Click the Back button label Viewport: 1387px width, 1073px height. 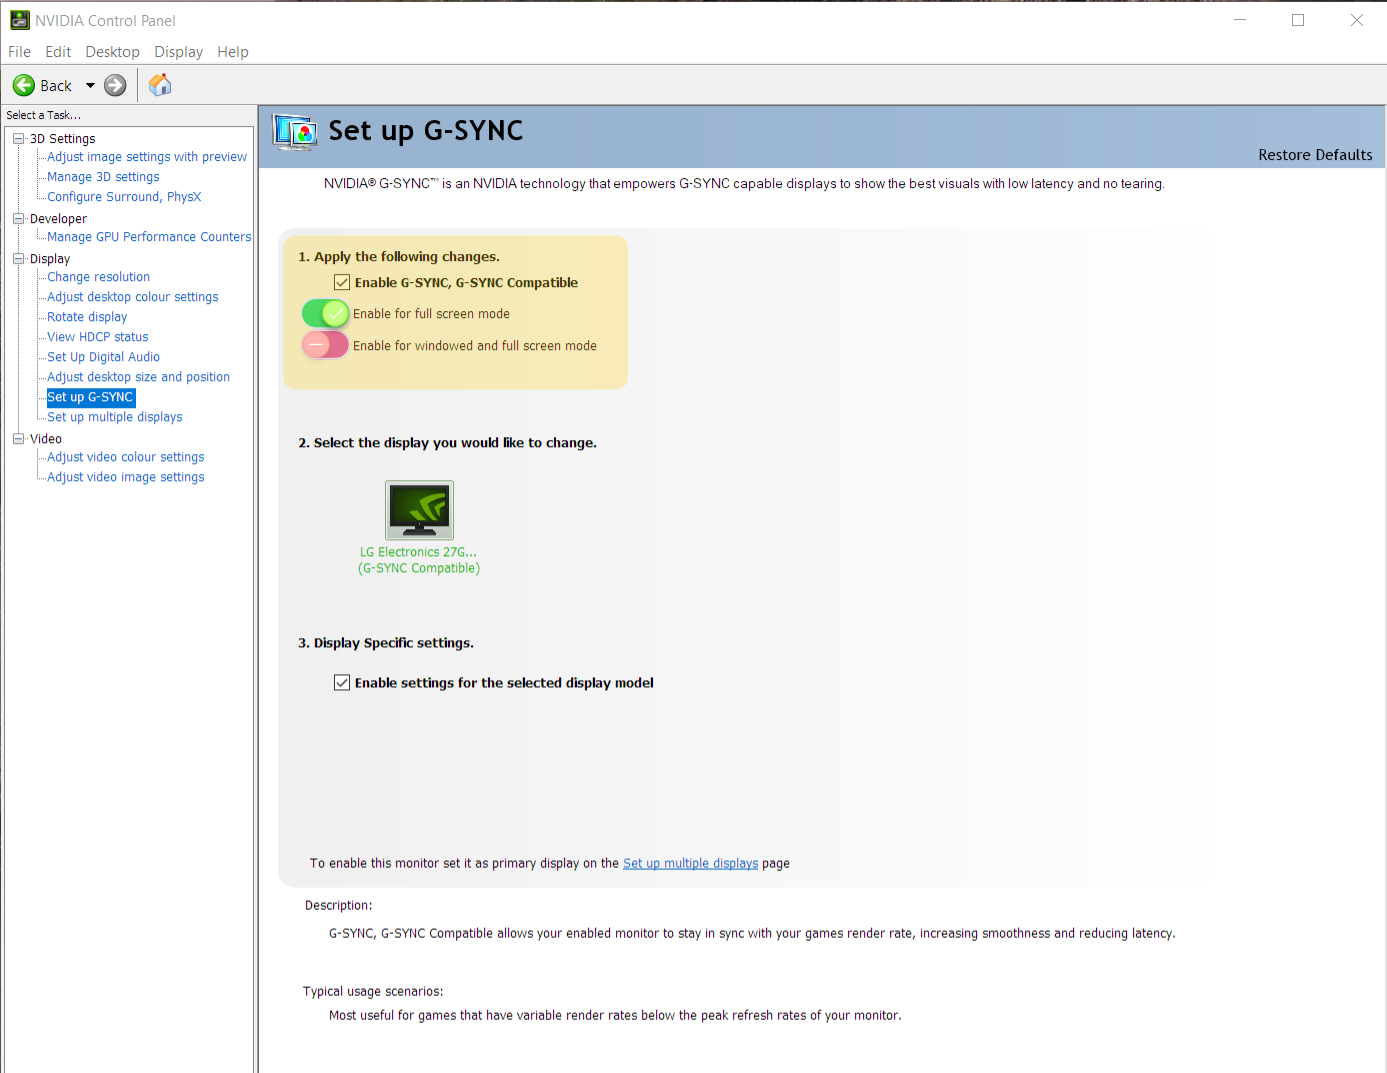pos(56,86)
